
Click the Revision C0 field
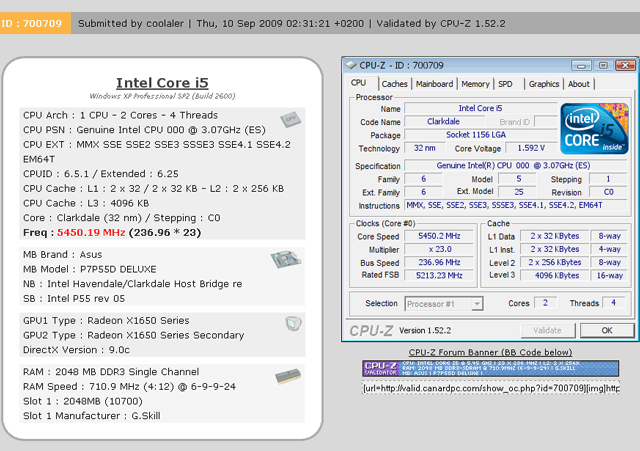coord(609,192)
